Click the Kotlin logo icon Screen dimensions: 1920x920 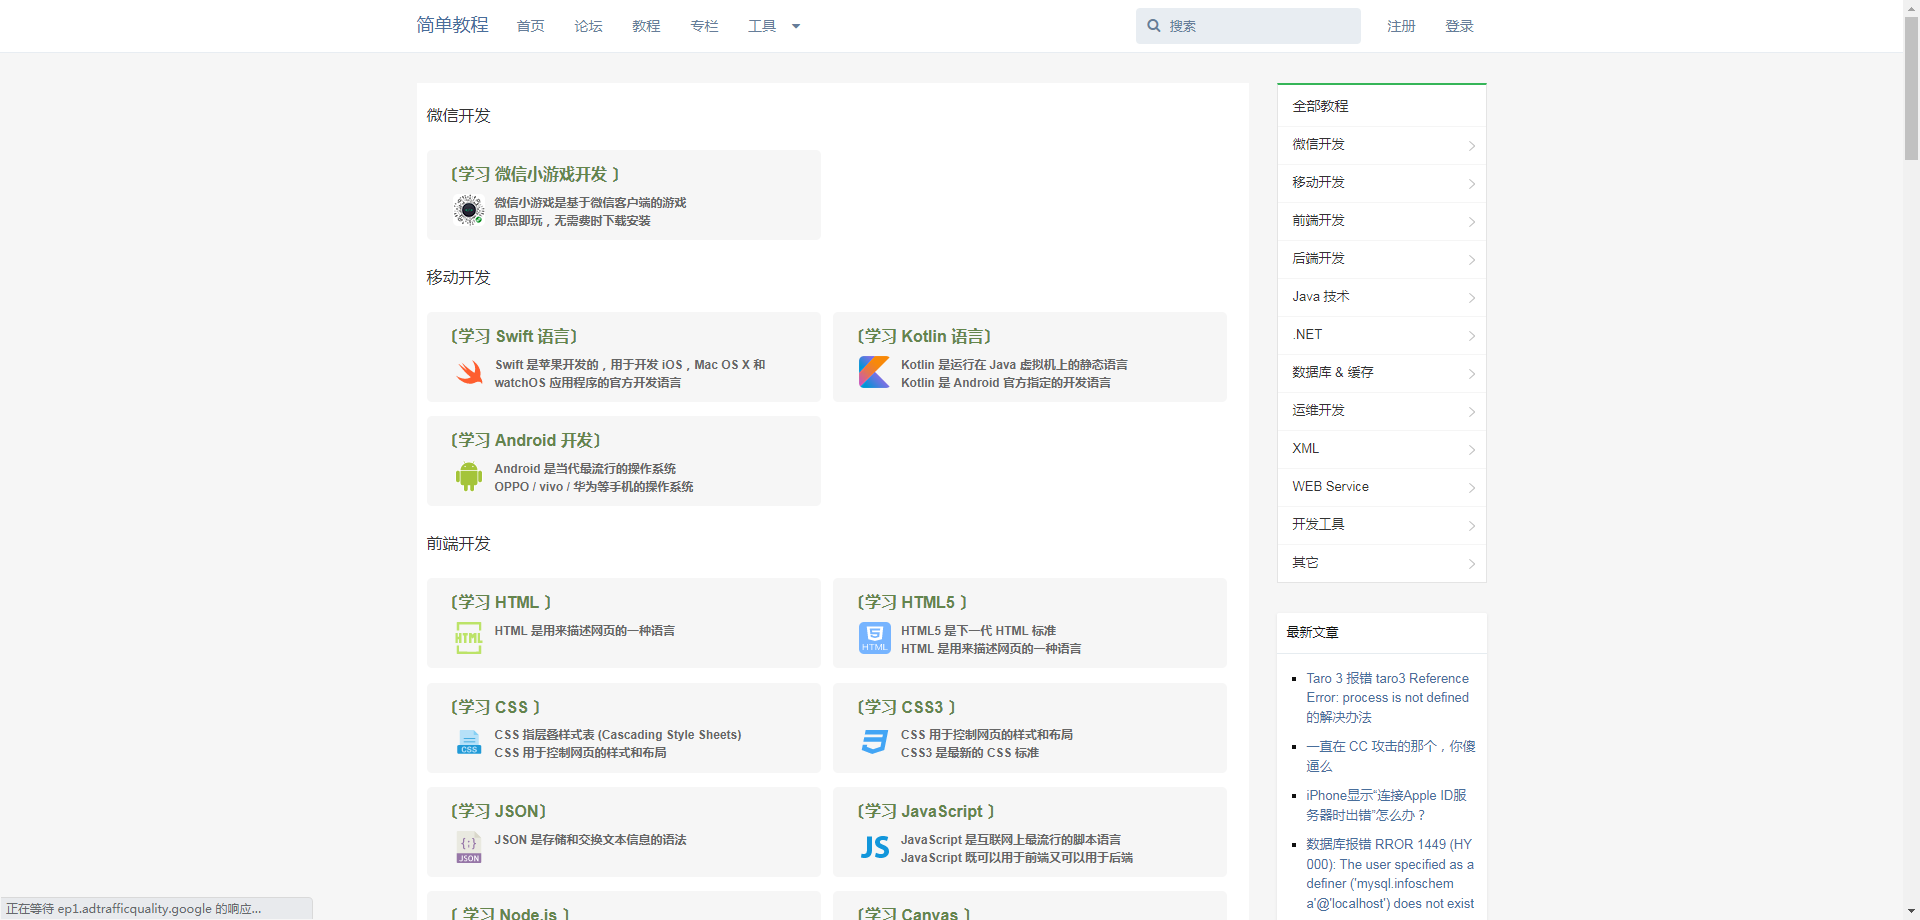click(x=874, y=372)
